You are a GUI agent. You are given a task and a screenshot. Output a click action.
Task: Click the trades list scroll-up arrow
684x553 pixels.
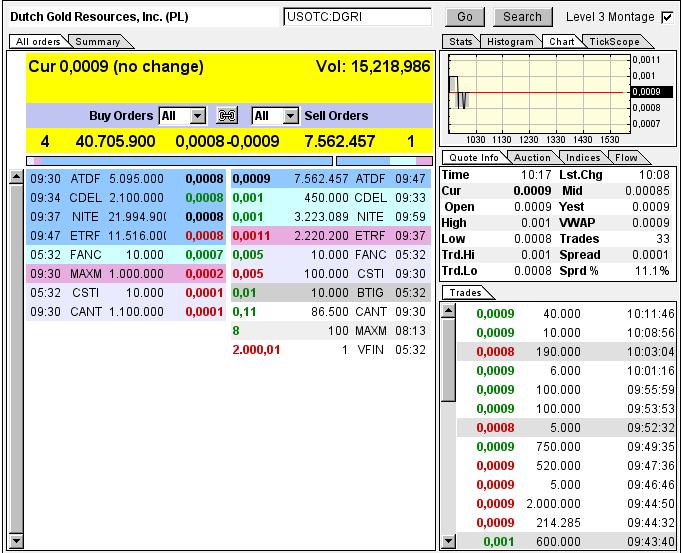click(448, 312)
